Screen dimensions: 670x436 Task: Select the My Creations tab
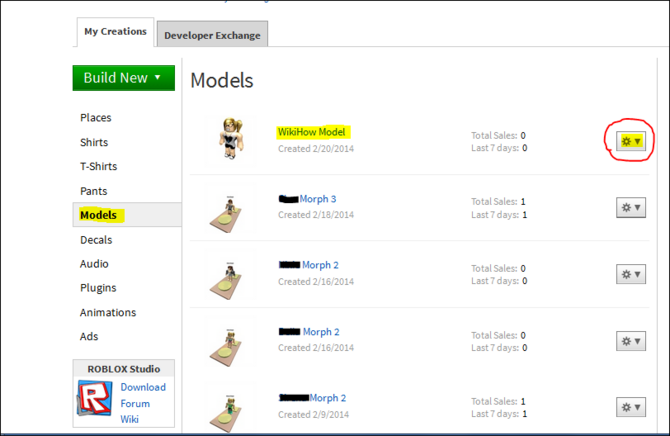coord(115,32)
